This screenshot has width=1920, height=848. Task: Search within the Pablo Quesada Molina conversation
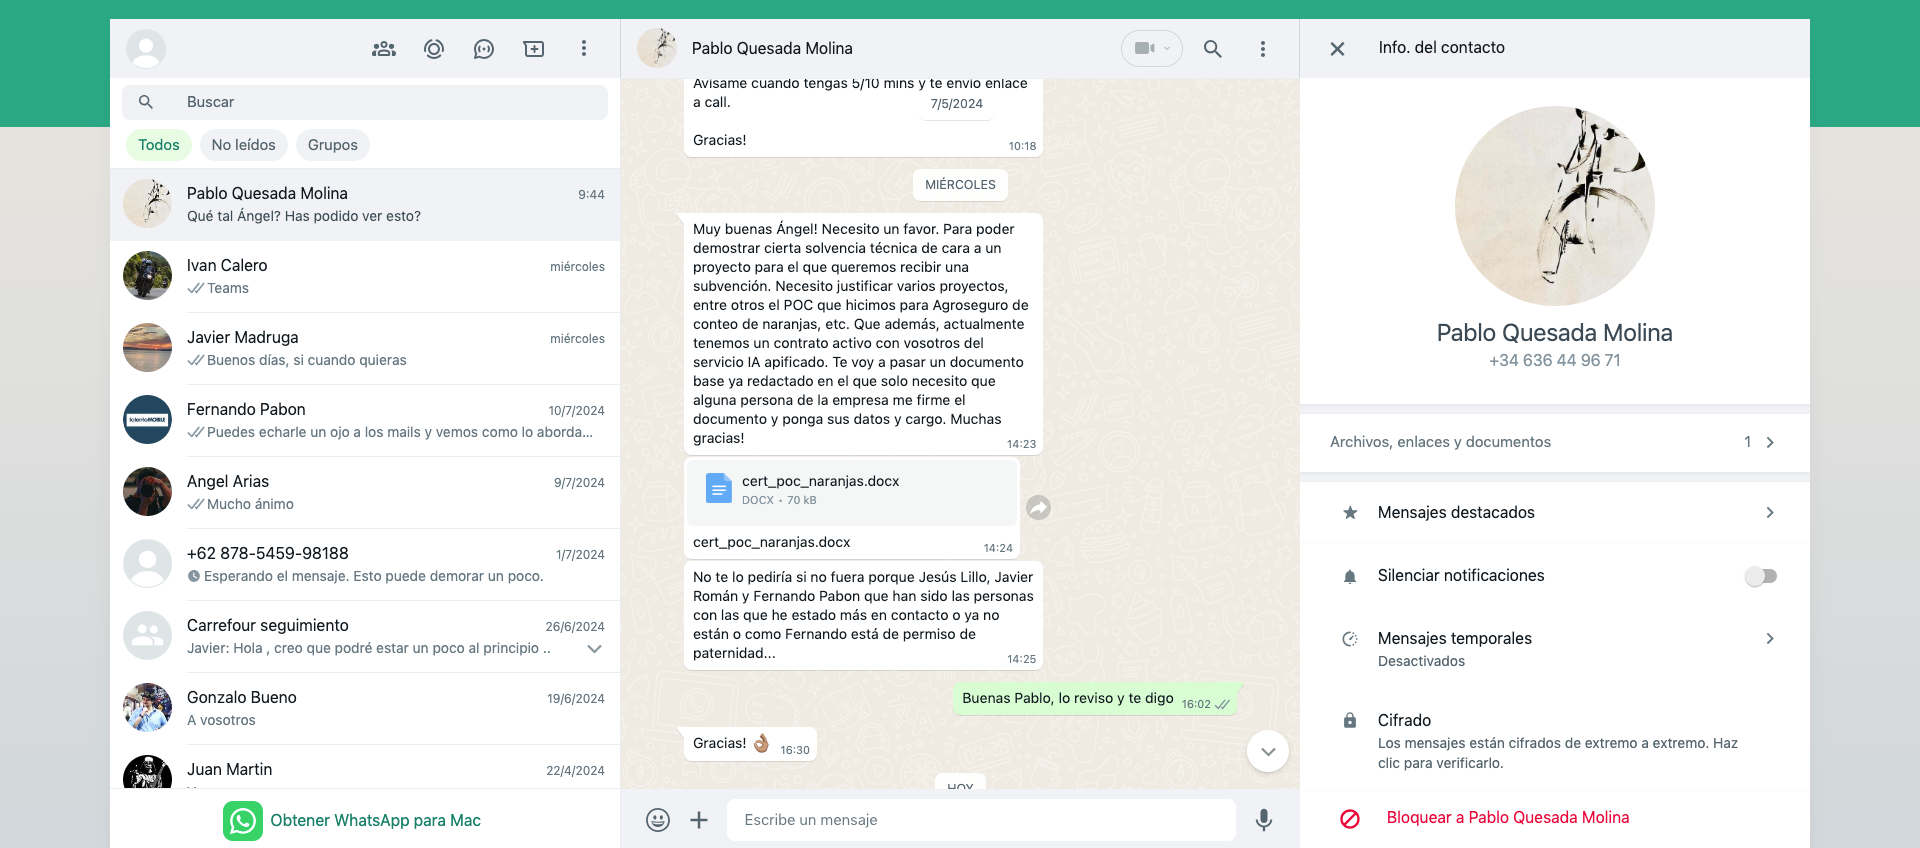[x=1212, y=49]
